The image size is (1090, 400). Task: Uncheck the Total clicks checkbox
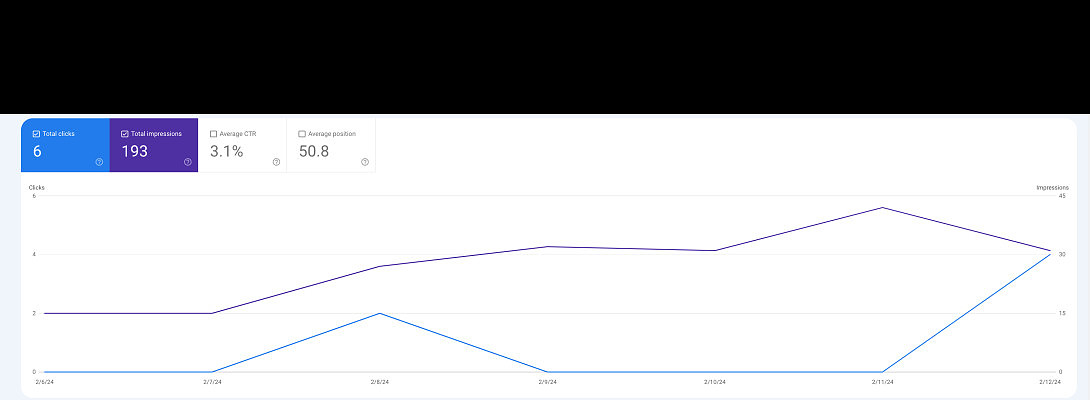[36, 133]
